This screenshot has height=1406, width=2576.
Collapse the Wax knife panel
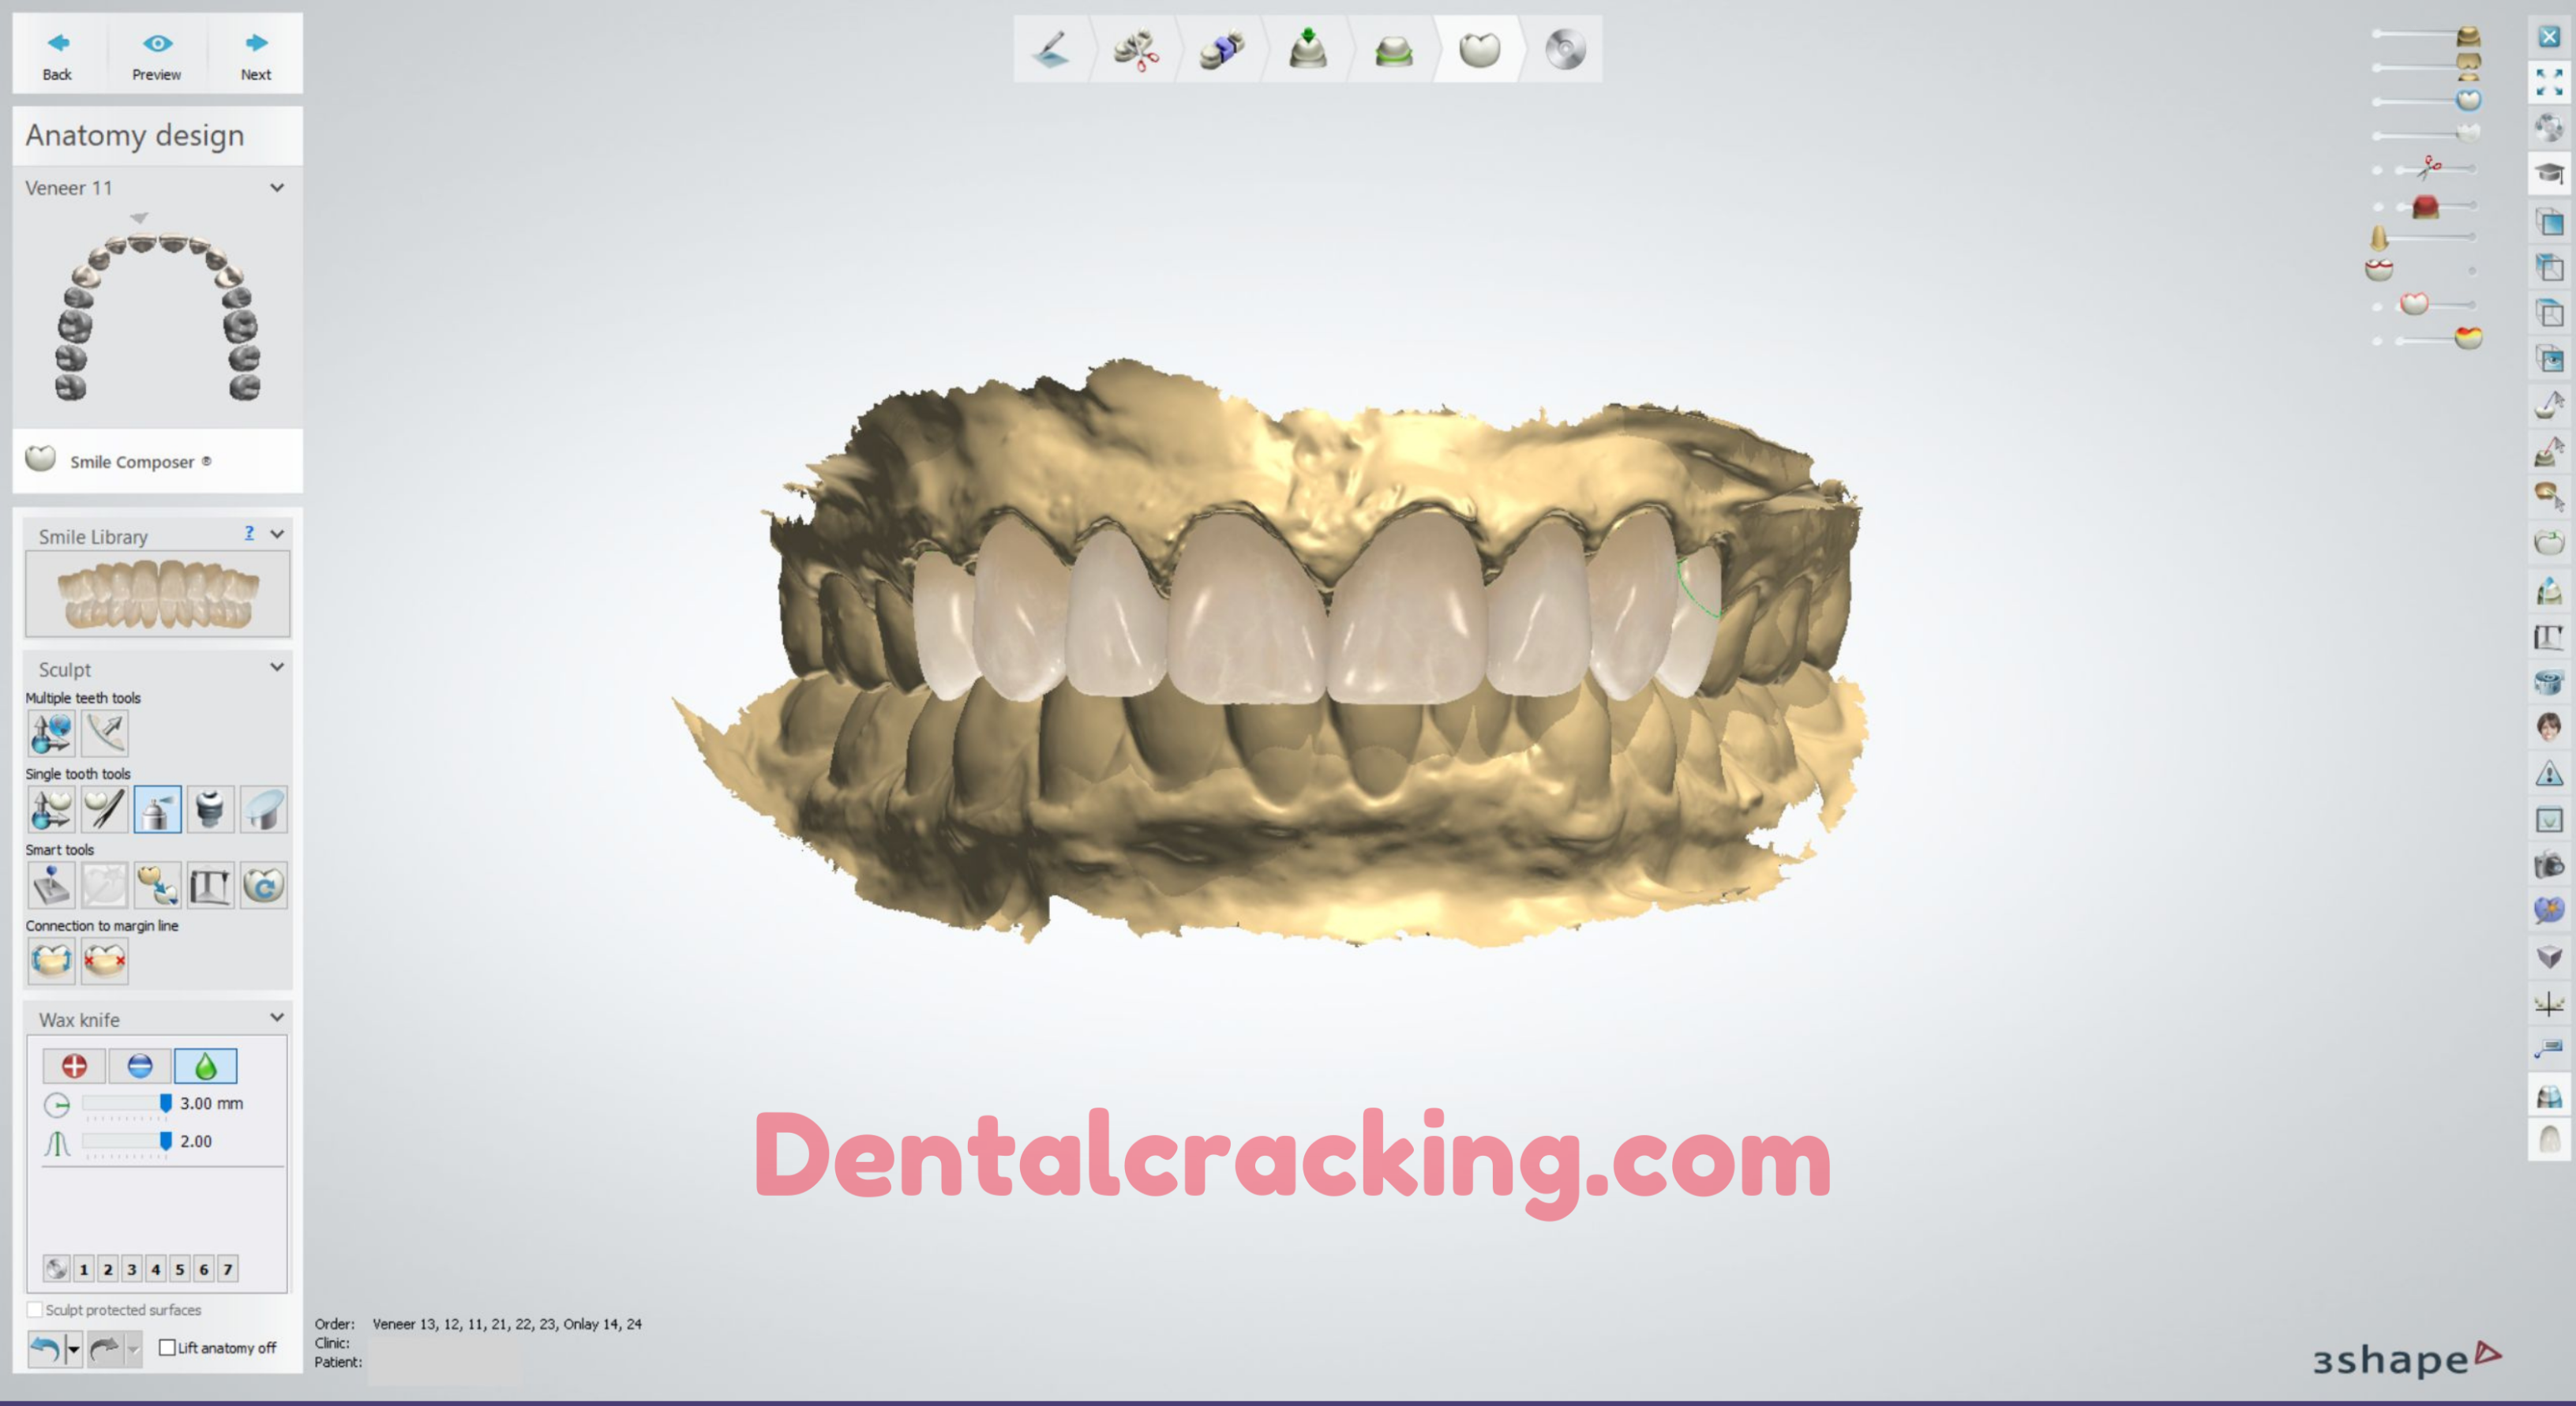[x=277, y=1018]
